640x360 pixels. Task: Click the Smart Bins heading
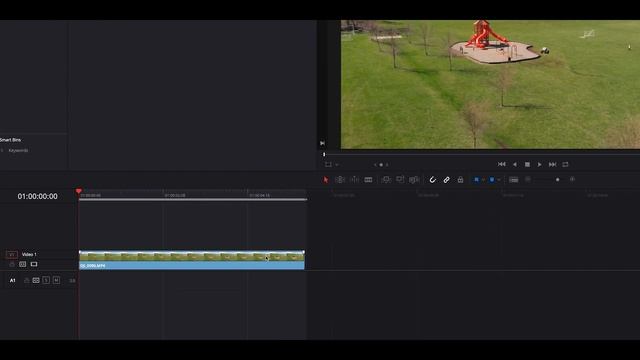[11, 140]
